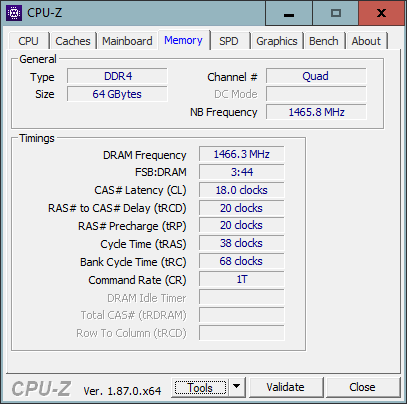Expand the Tools dropdown arrow
Image resolution: width=407 pixels, height=404 pixels.
237,387
